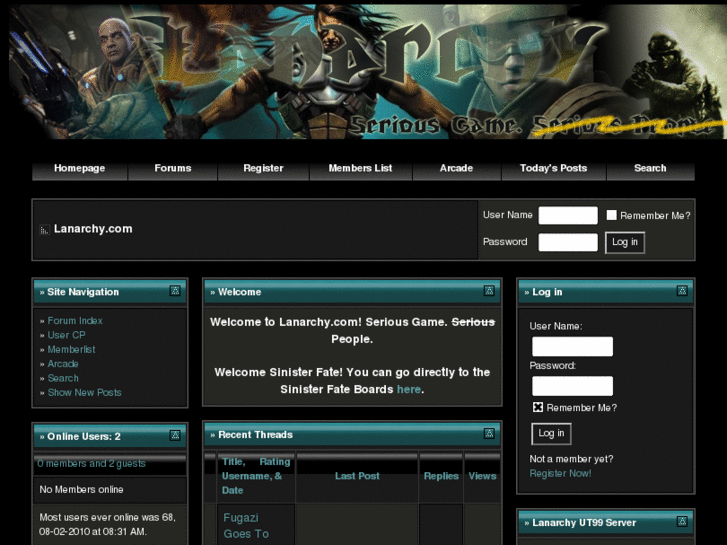
Task: Open the Fugazi Goes To thread
Action: (246, 526)
